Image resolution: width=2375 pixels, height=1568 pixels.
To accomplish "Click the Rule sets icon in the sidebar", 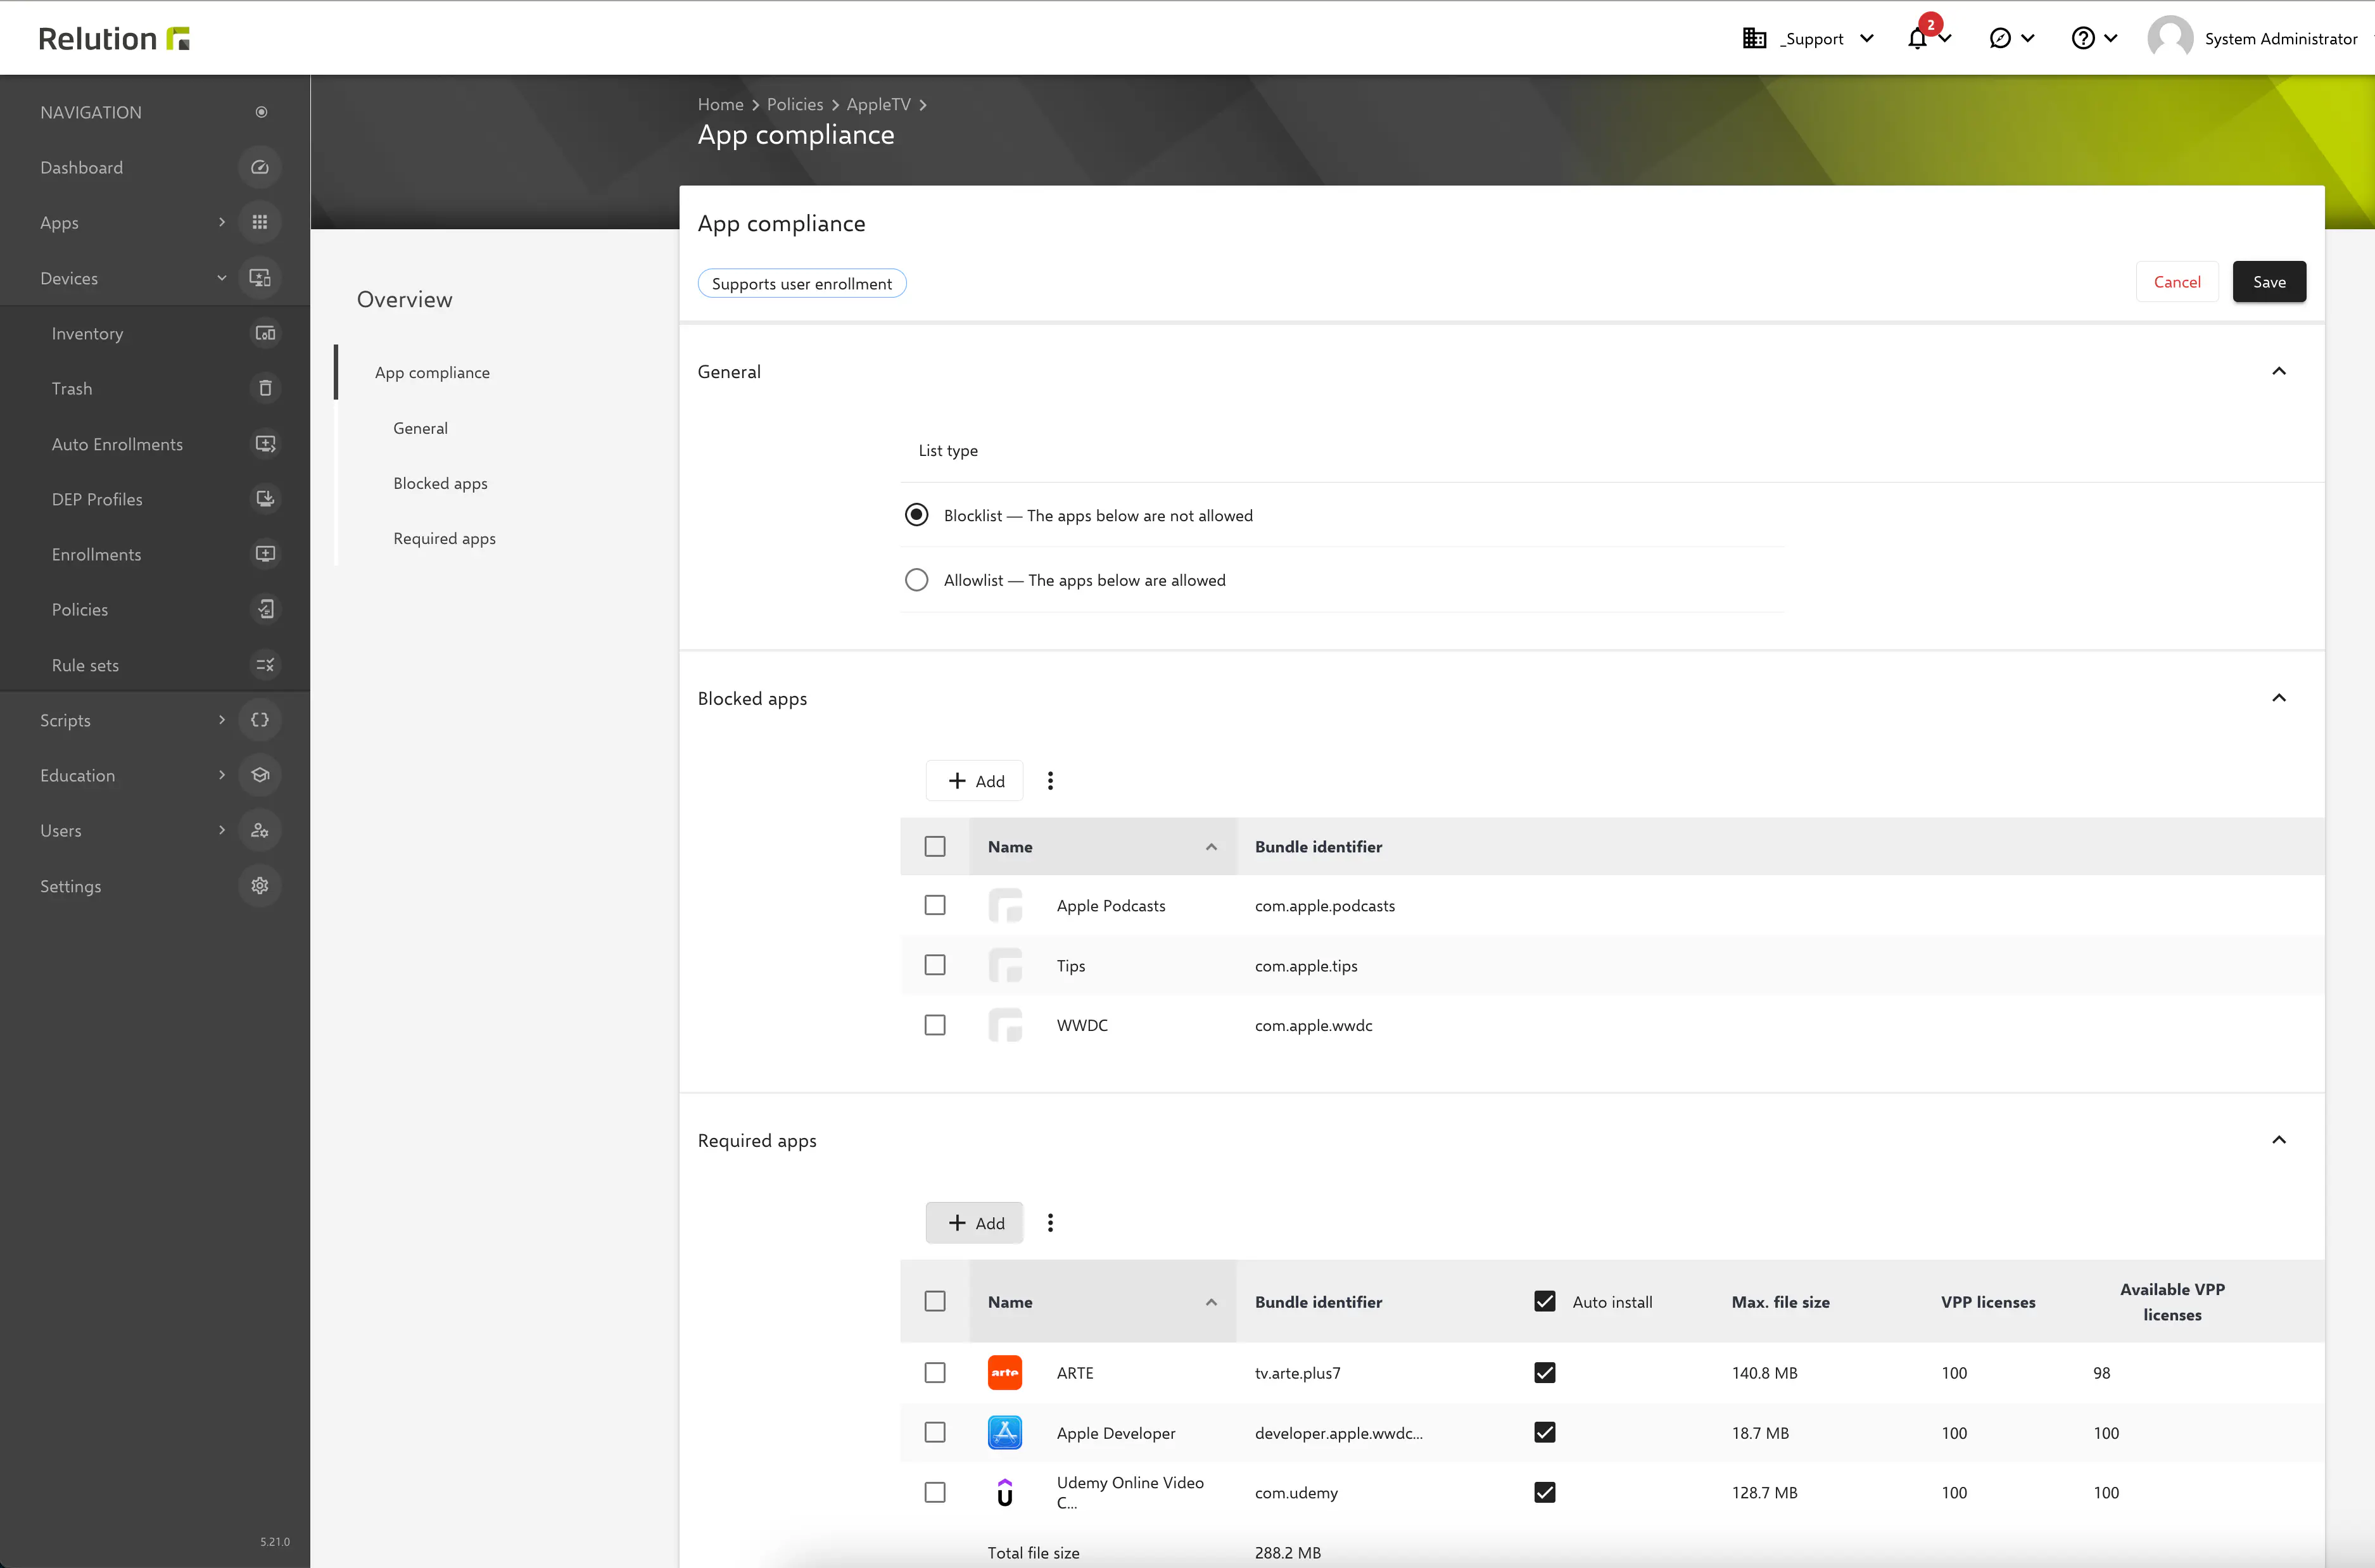I will (264, 664).
